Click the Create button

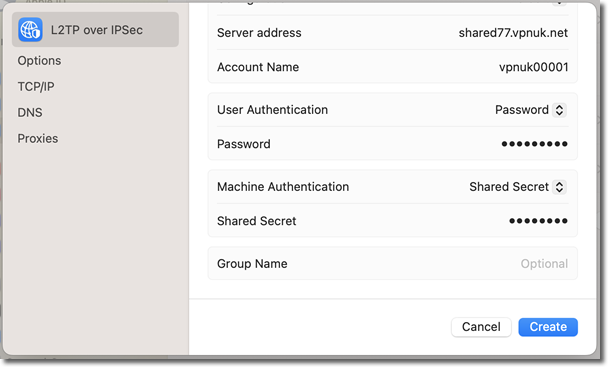click(x=548, y=327)
